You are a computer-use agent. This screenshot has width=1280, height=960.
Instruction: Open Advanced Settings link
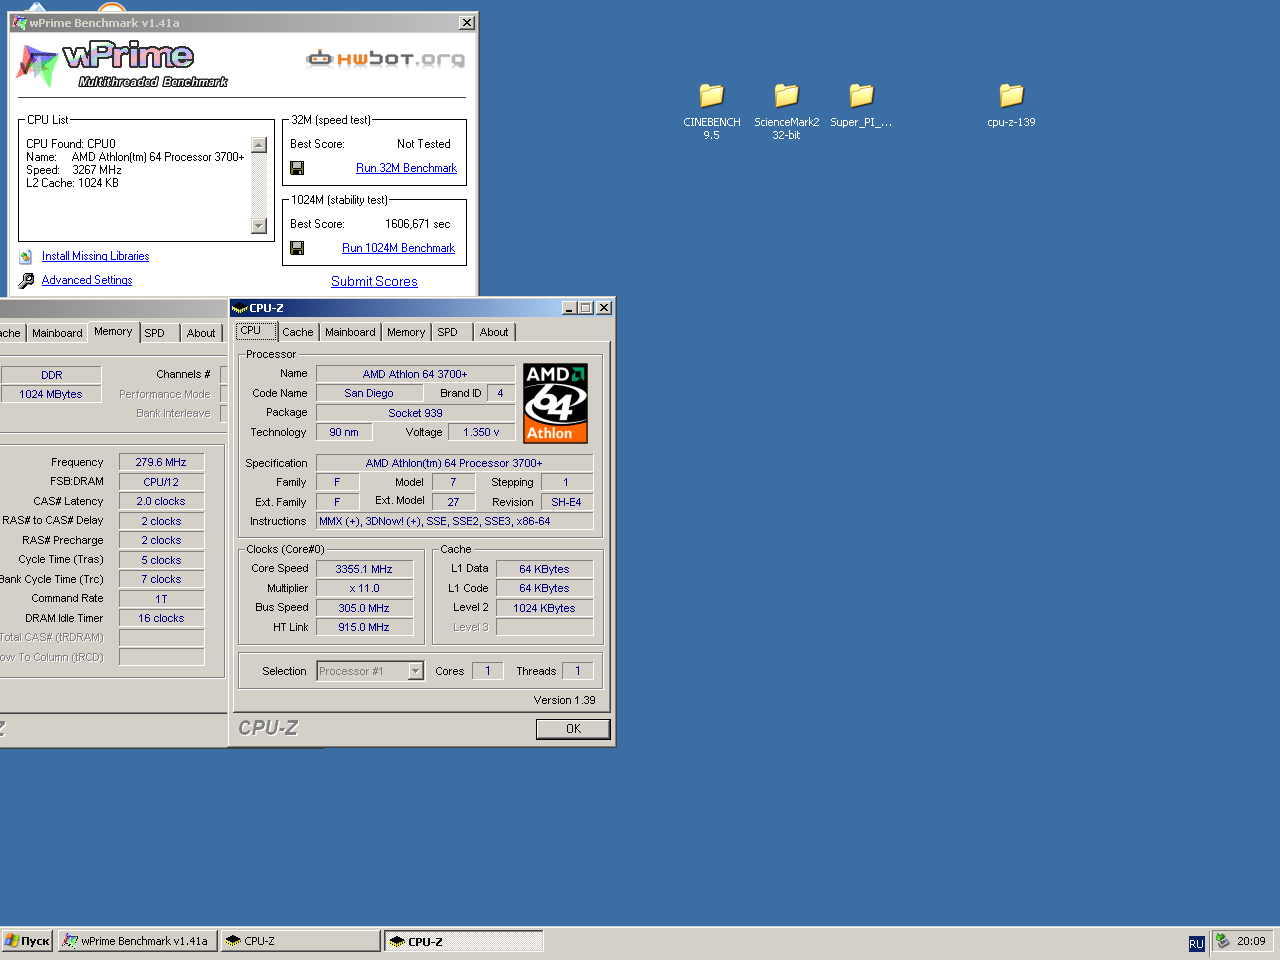[x=87, y=281]
